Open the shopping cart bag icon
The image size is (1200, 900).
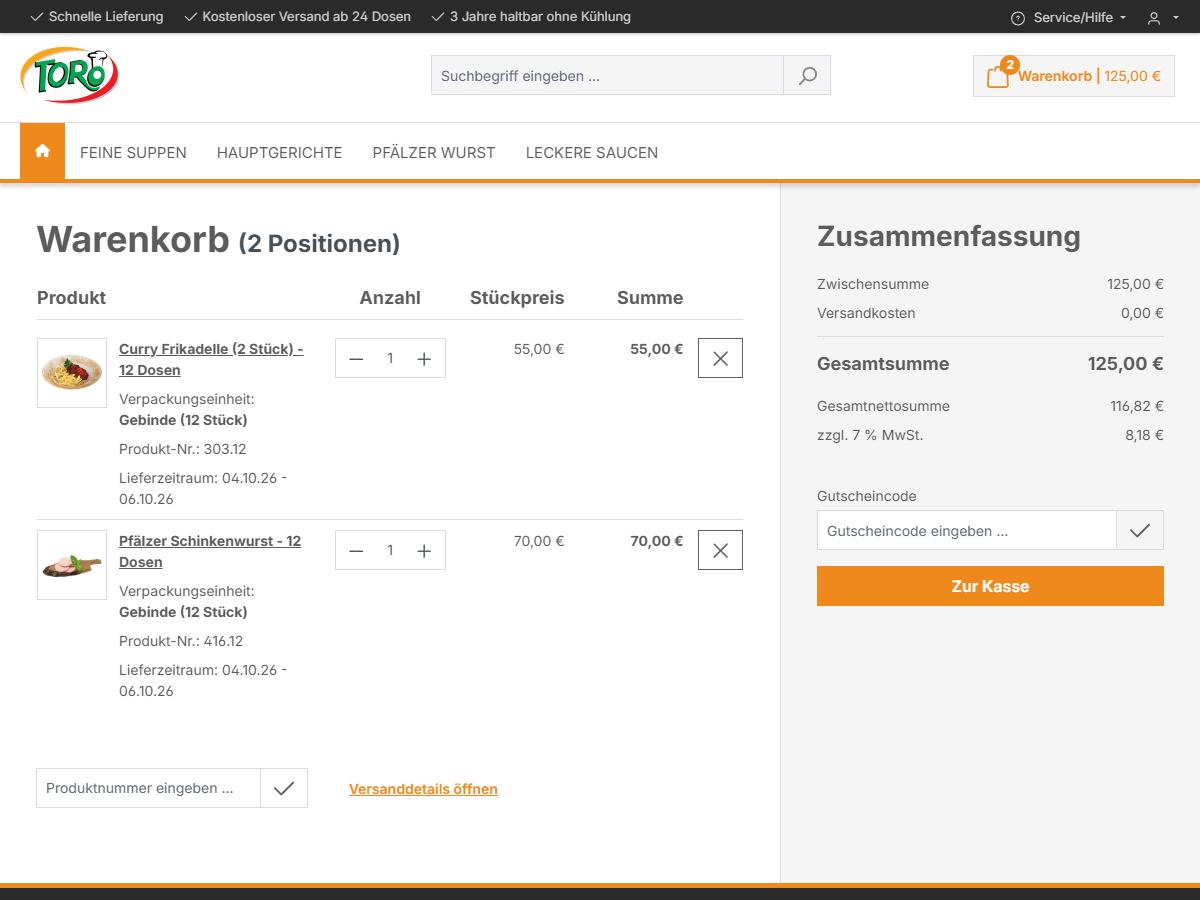[998, 76]
